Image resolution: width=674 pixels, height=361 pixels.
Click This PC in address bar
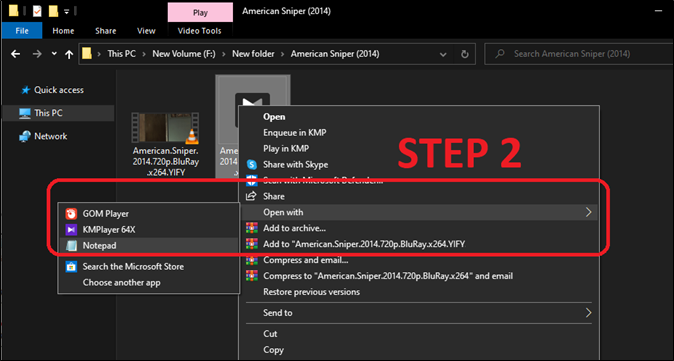(x=121, y=54)
